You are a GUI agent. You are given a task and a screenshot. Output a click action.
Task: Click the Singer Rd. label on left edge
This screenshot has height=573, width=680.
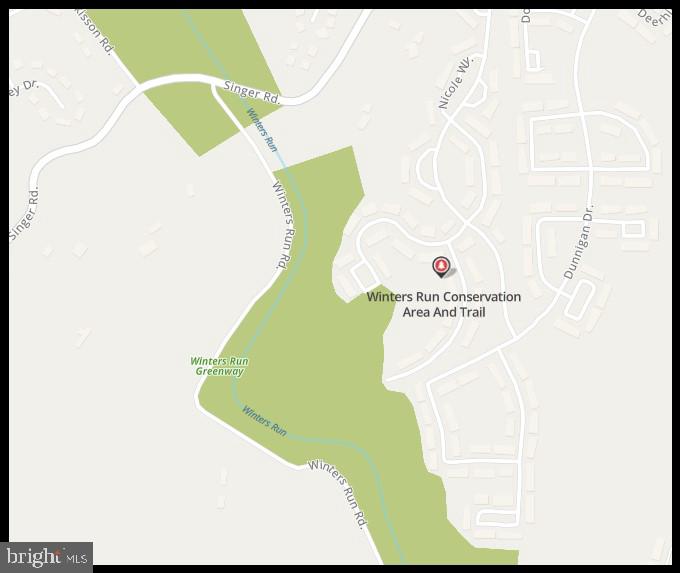pos(24,213)
